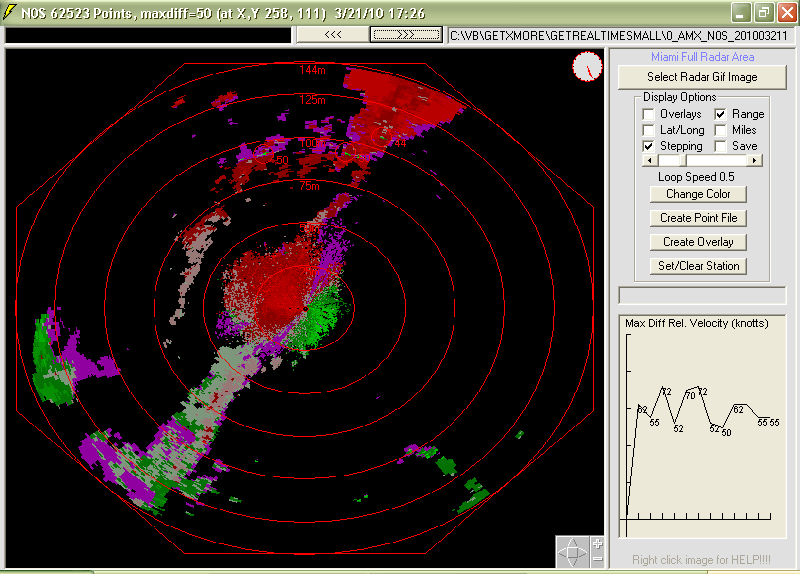Click the Change Color button
800x574 pixels.
tap(698, 194)
